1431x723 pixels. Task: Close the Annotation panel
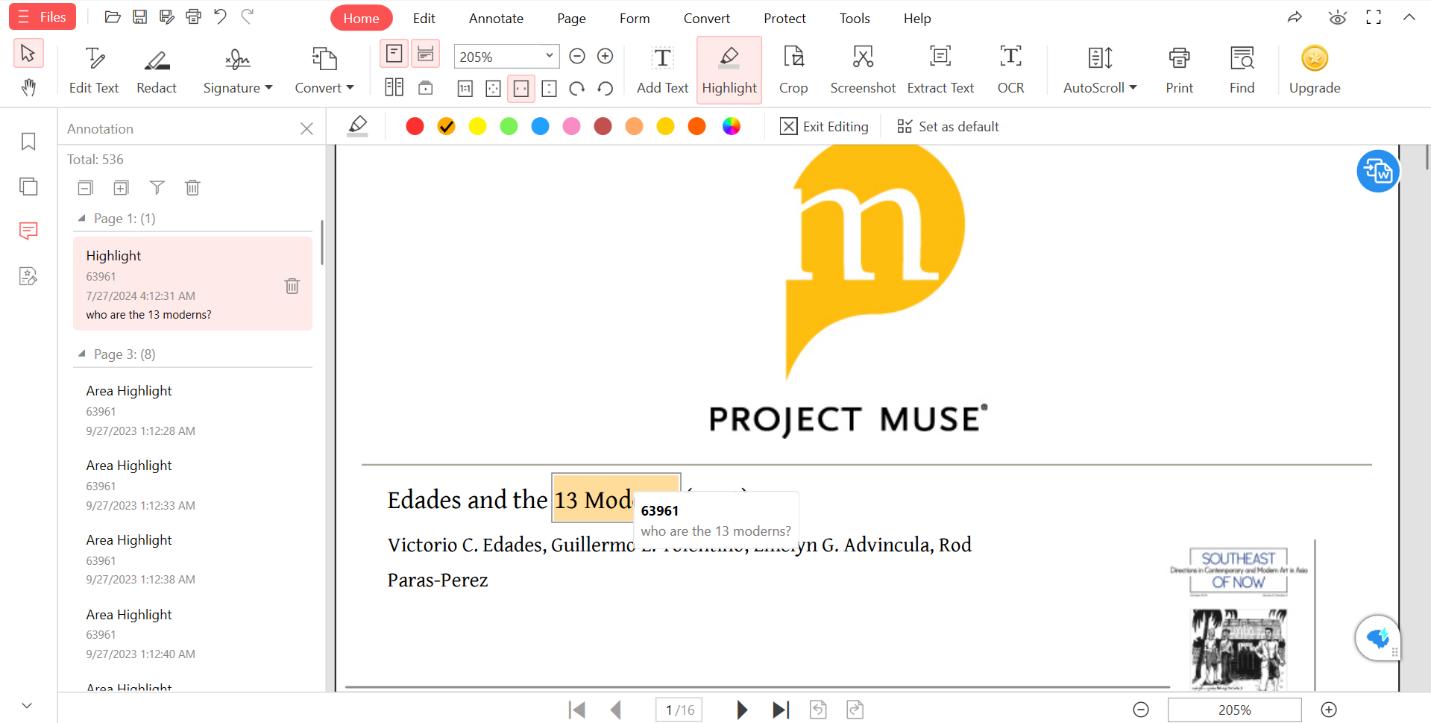click(x=306, y=128)
